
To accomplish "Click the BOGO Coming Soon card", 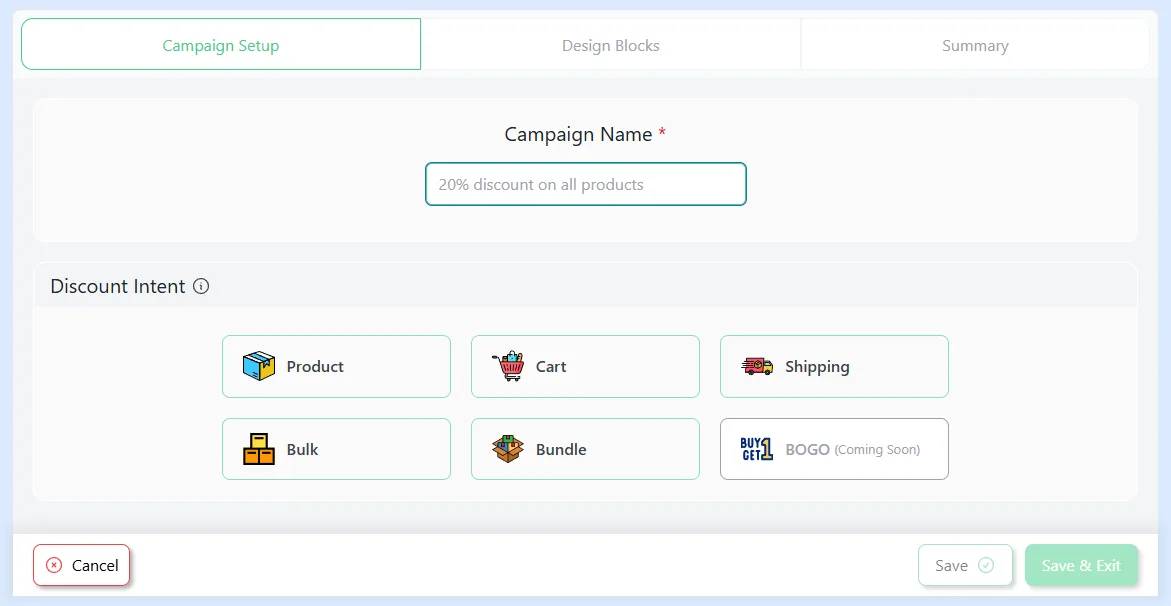I will (834, 449).
